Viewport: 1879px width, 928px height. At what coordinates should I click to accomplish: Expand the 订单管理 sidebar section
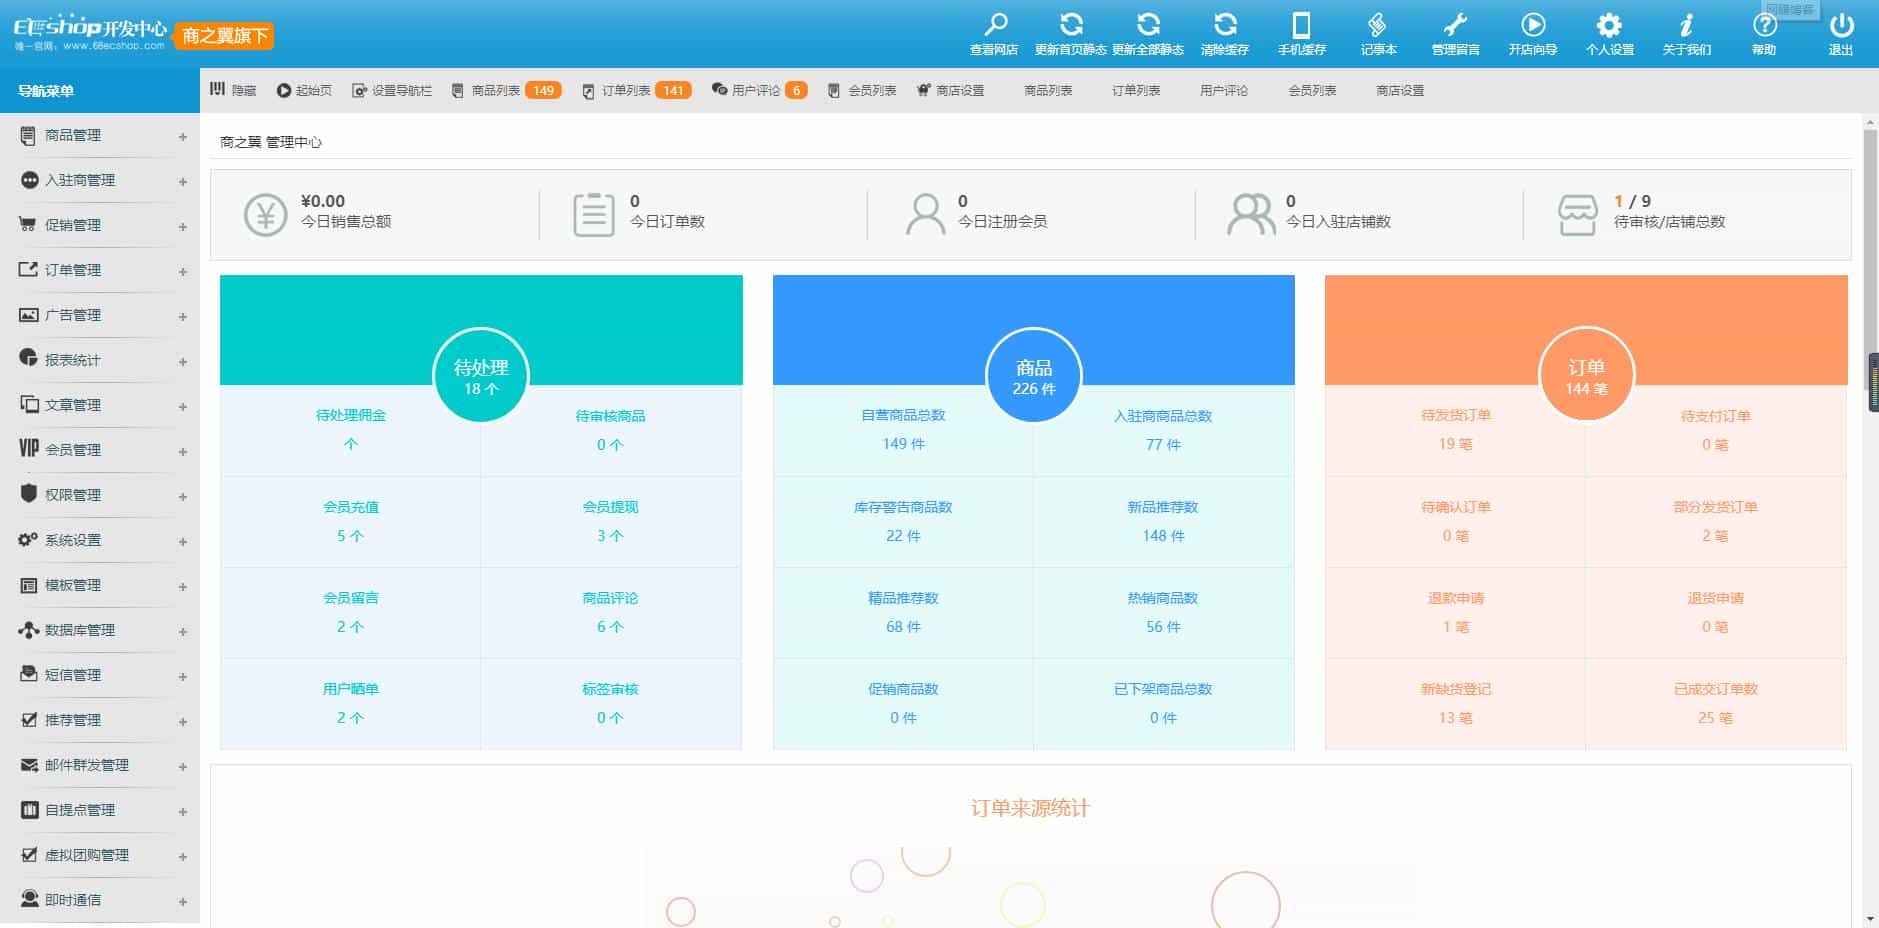[x=100, y=270]
